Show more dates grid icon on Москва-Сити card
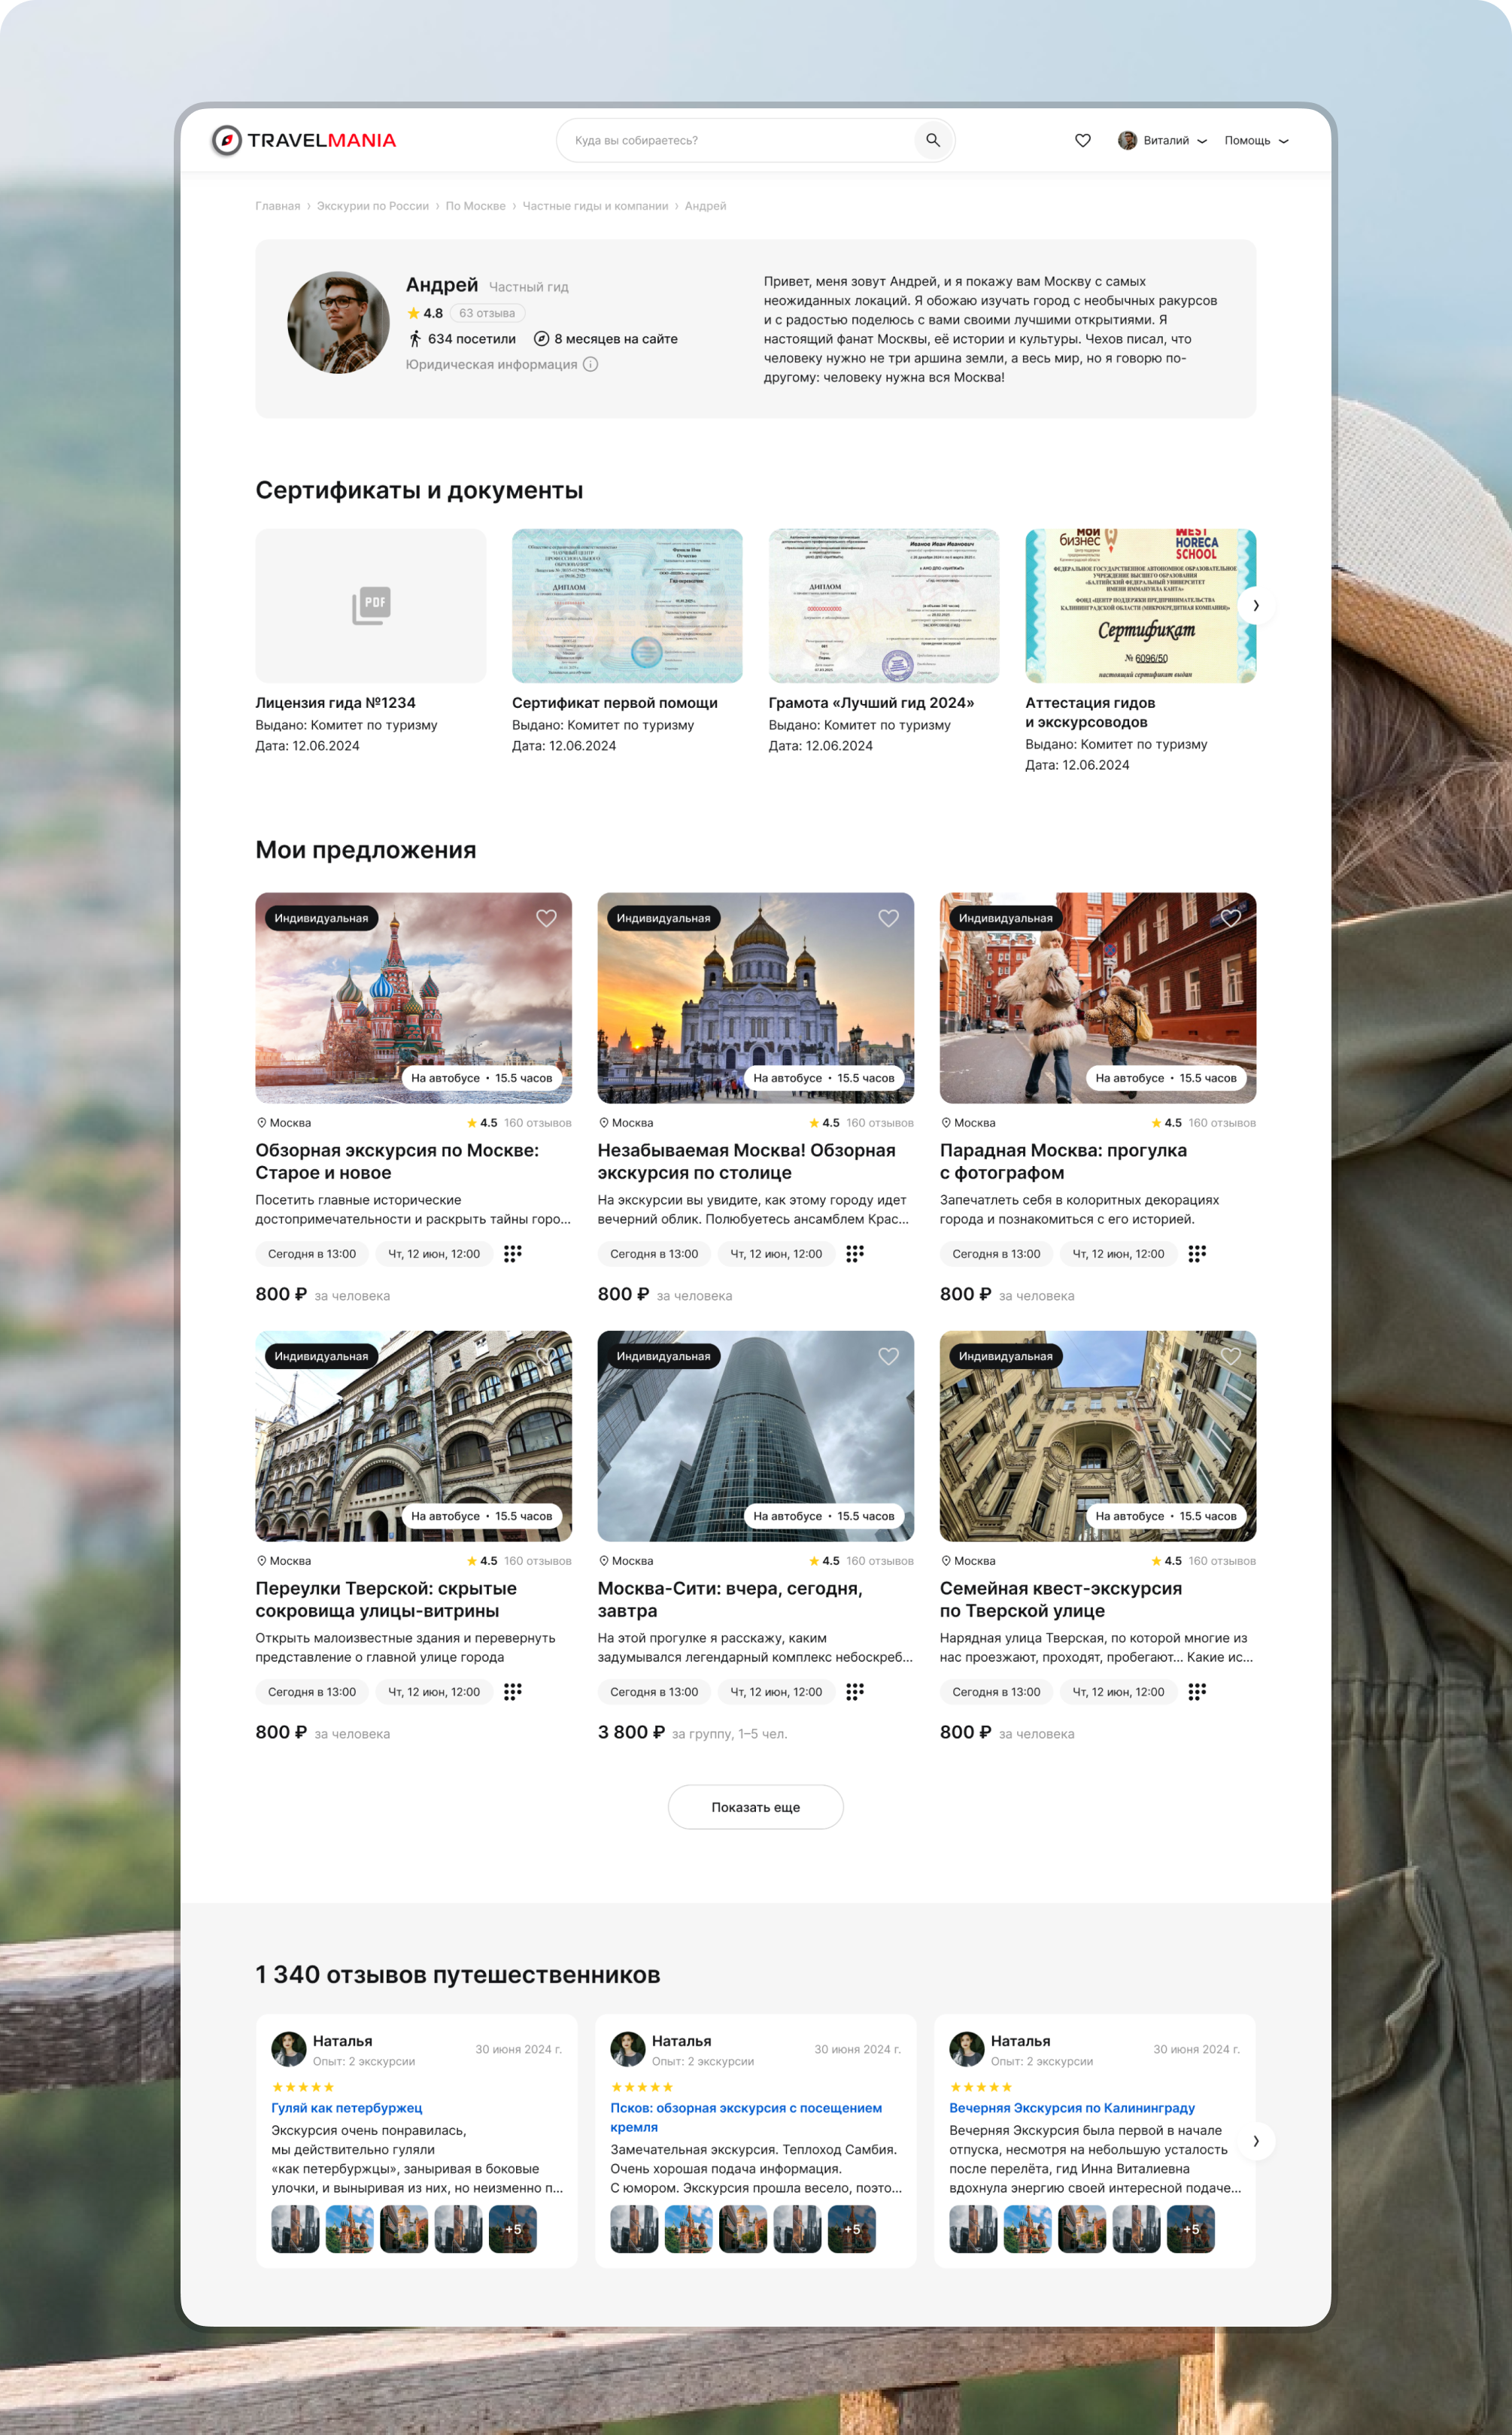The height and width of the screenshot is (2435, 1512). tap(854, 1691)
